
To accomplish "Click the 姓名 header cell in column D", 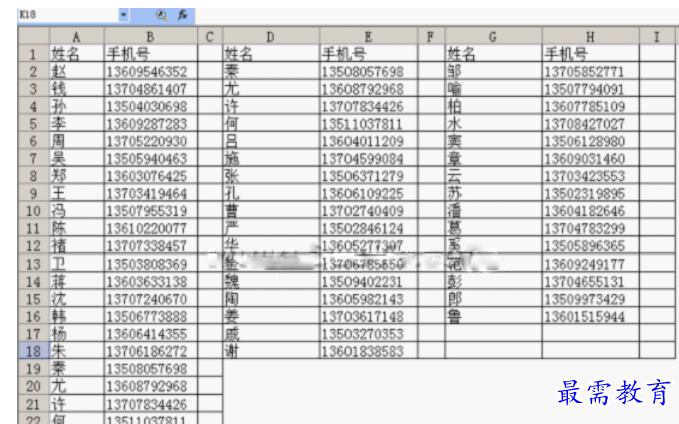I will tap(271, 54).
